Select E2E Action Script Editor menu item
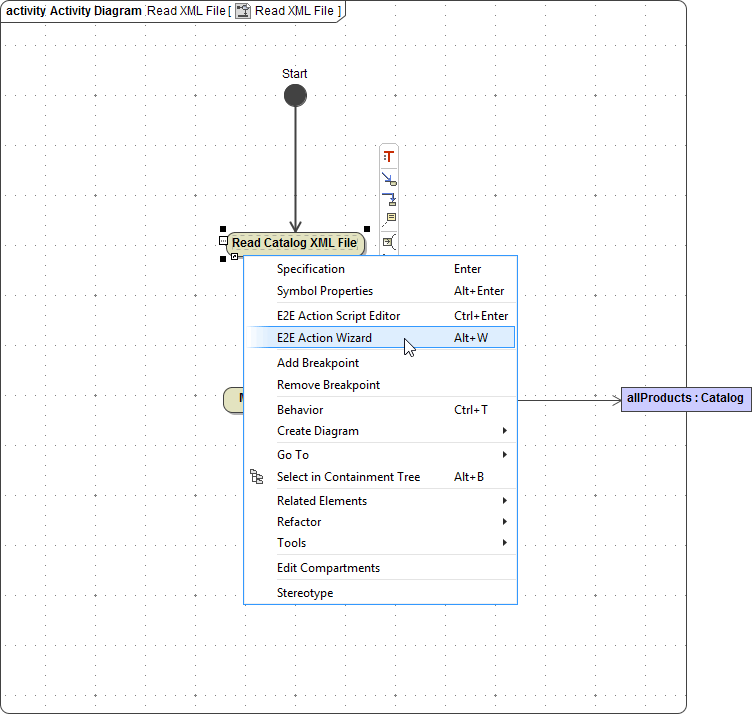This screenshot has width=752, height=714. (x=338, y=316)
